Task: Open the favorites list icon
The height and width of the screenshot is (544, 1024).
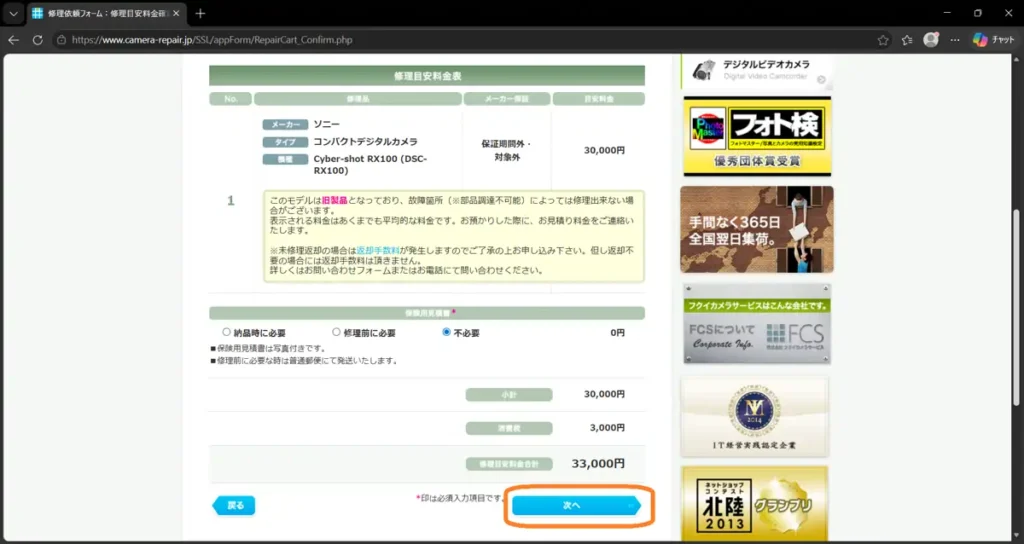Action: [907, 40]
